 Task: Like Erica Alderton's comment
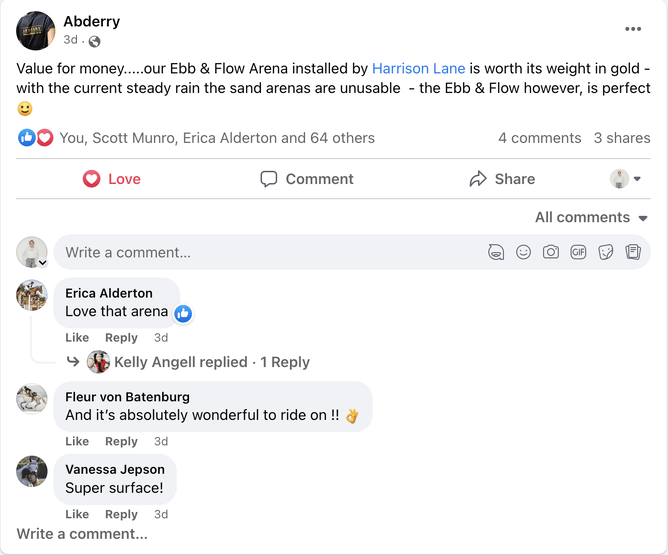[77, 338]
